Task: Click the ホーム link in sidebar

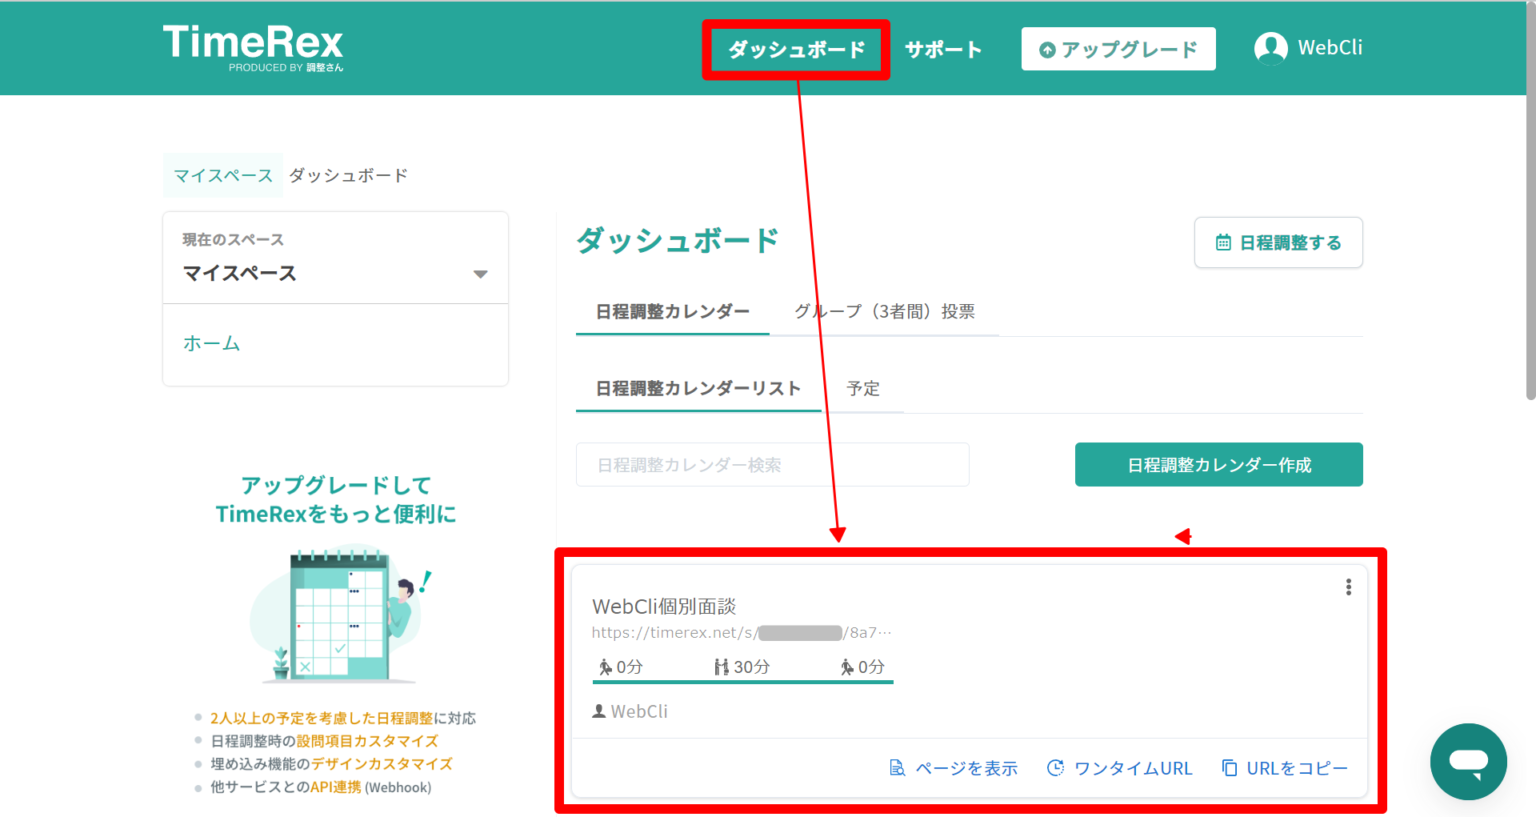Action: [211, 343]
